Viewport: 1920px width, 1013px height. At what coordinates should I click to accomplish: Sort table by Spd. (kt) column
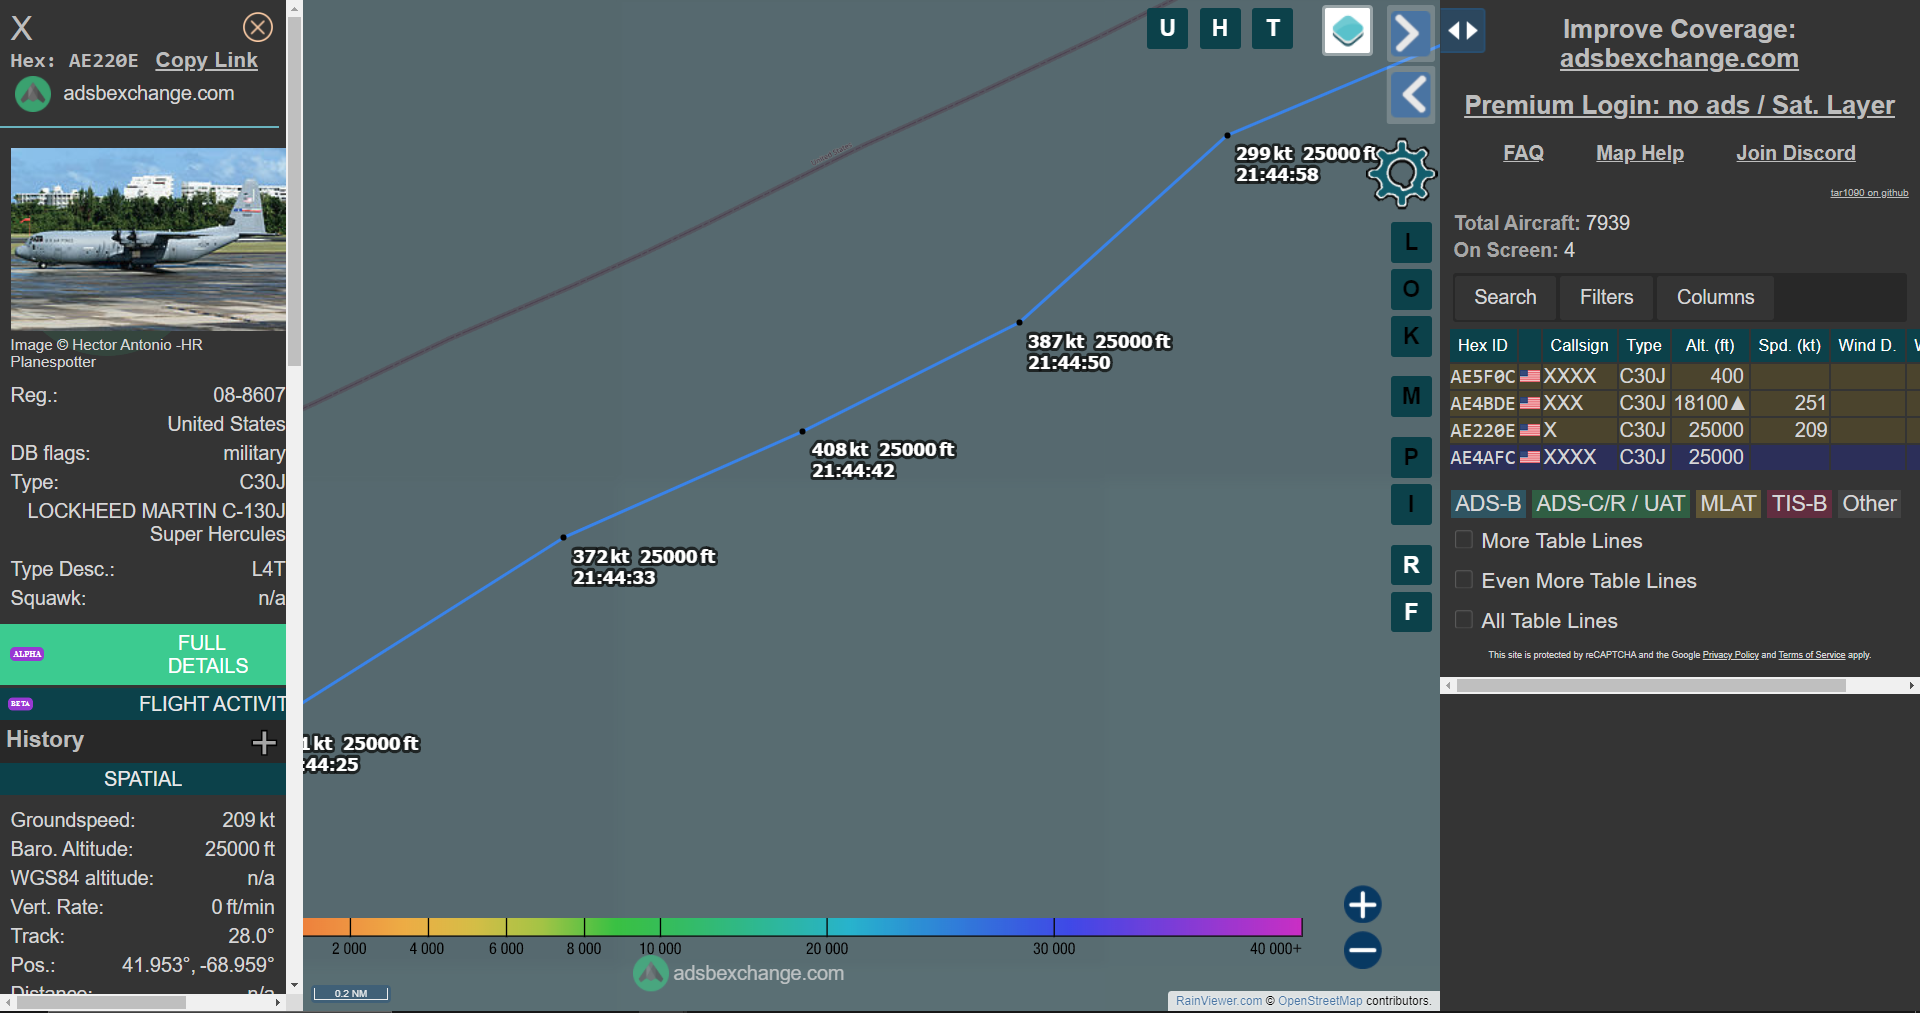[x=1789, y=345]
